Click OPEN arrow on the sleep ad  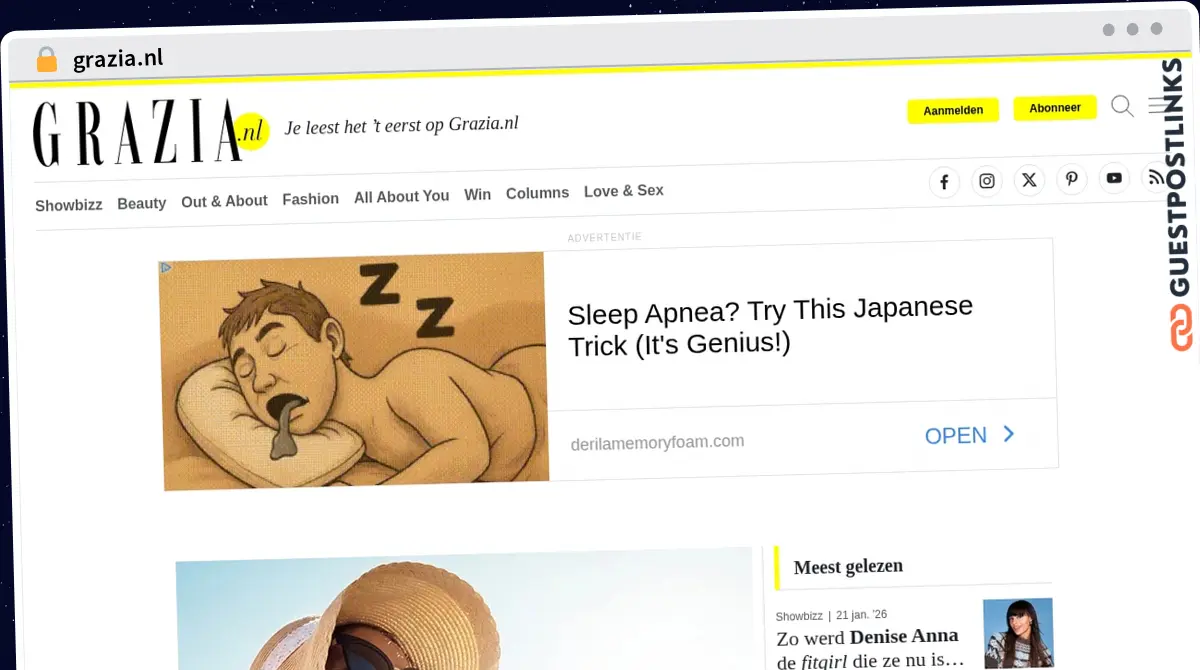(x=970, y=435)
